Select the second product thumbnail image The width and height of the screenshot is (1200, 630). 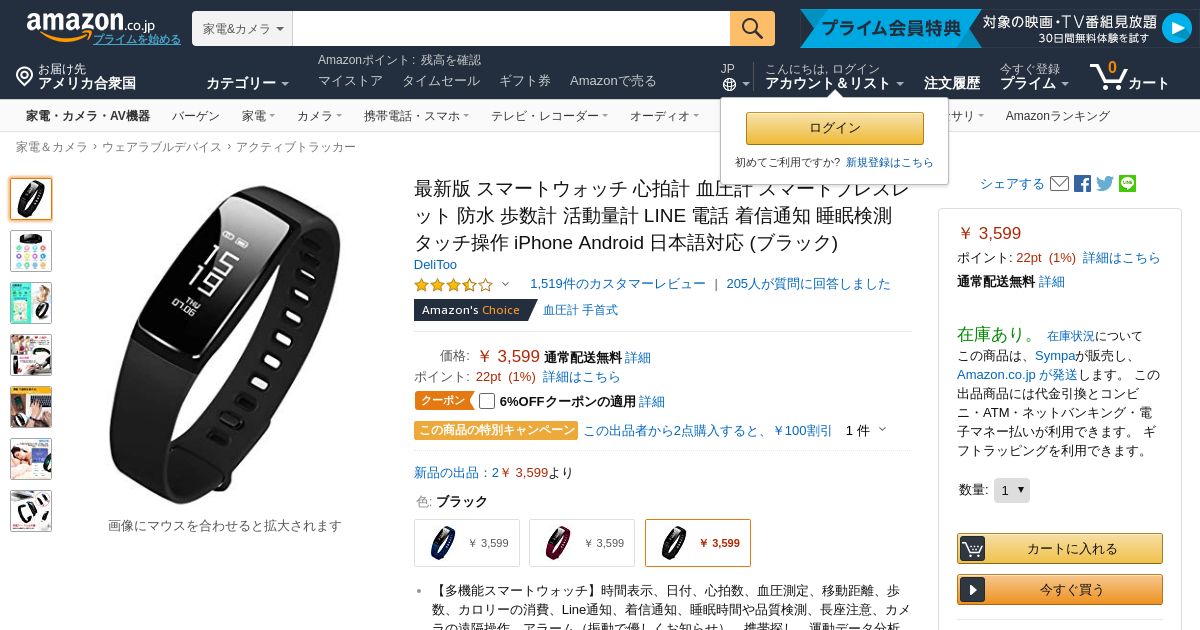31,251
